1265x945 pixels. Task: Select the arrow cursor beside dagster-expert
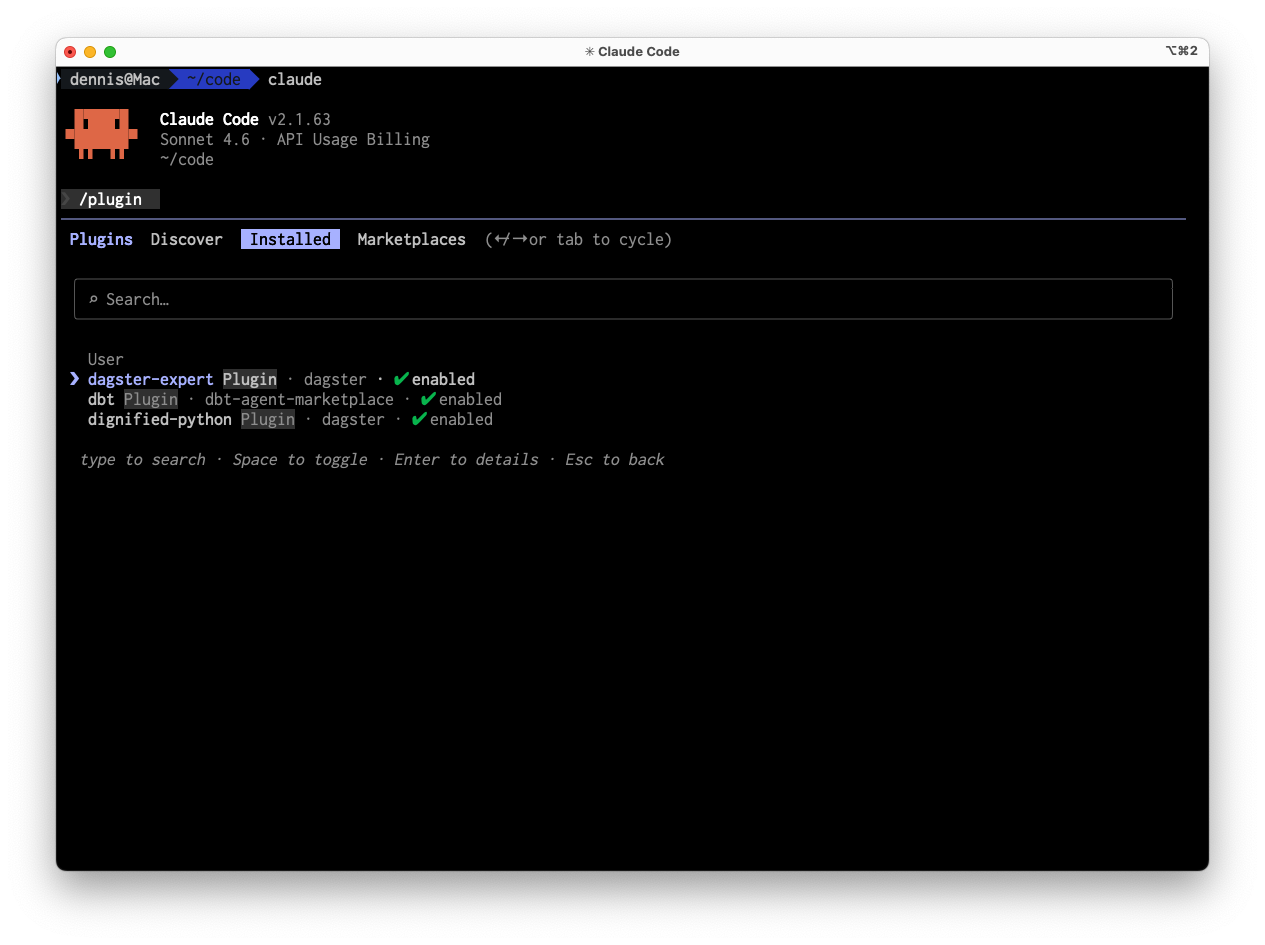(74, 379)
